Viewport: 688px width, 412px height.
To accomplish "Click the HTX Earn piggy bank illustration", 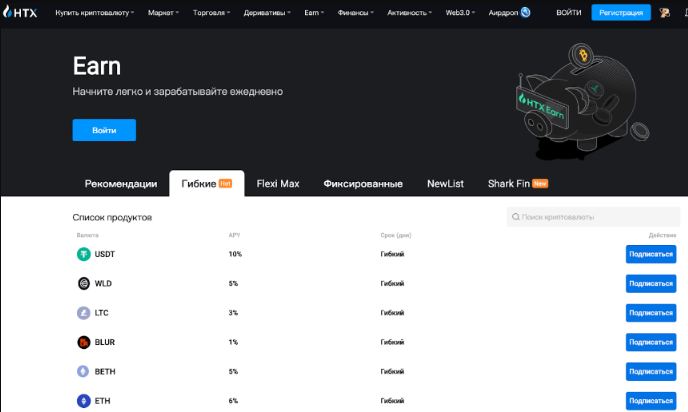I will point(582,101).
